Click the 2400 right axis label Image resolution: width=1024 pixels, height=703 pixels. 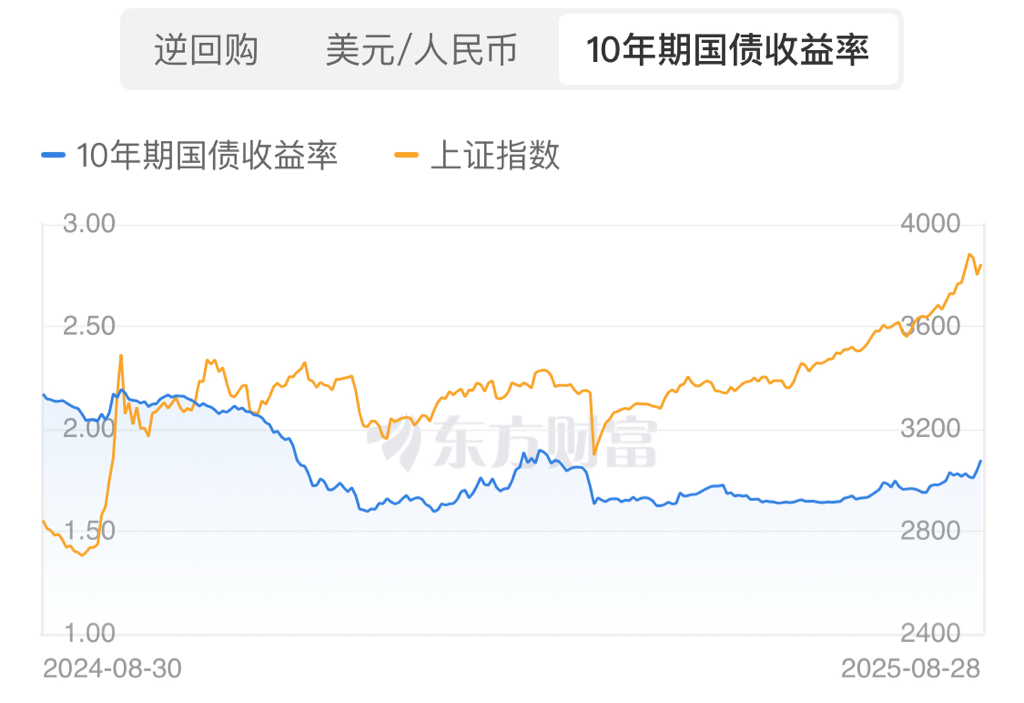coord(930,633)
